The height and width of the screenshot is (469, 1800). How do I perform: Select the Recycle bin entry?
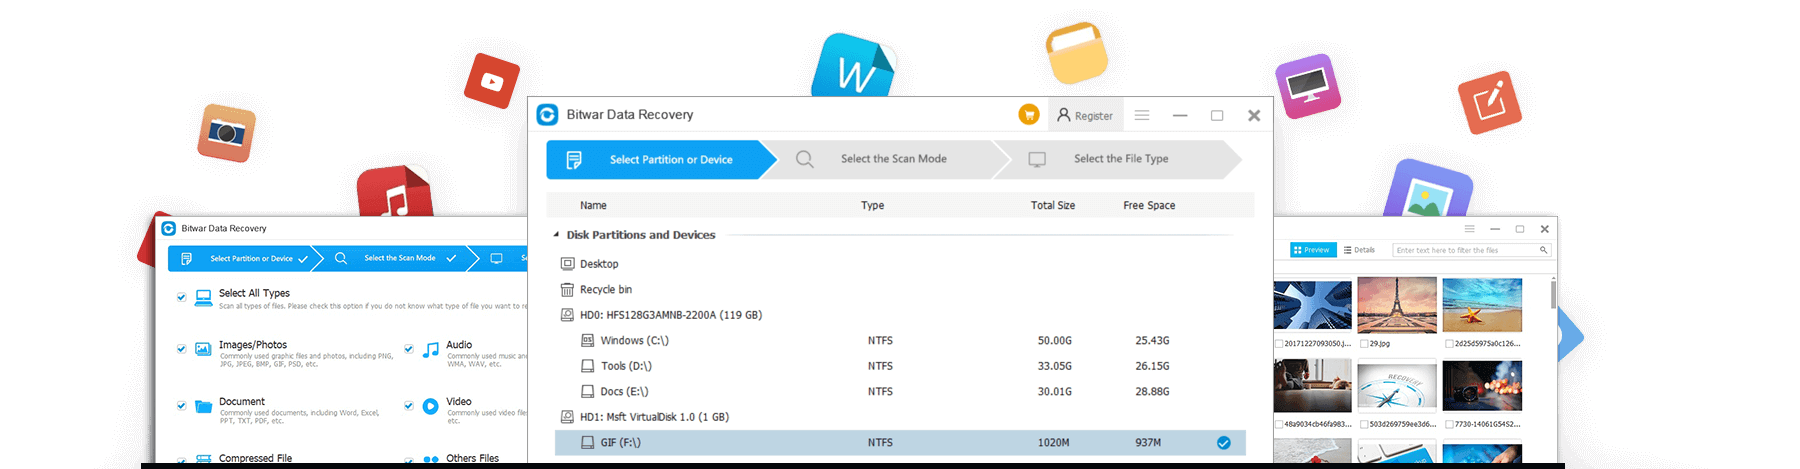[606, 290]
